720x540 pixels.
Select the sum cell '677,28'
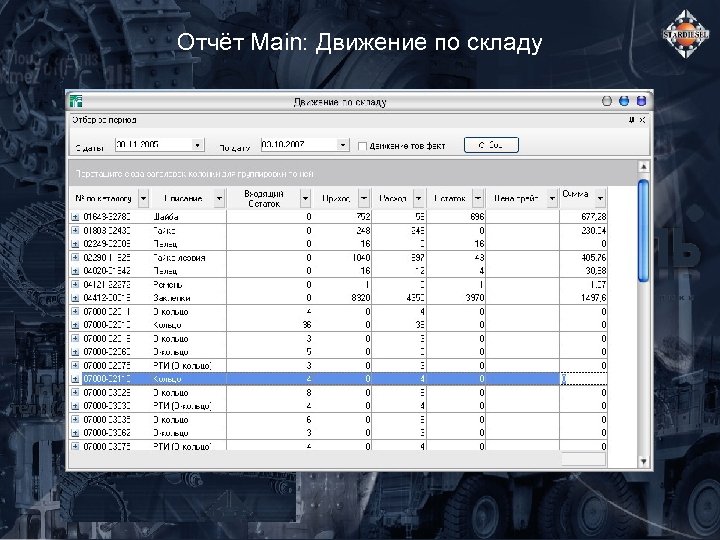[x=583, y=217]
